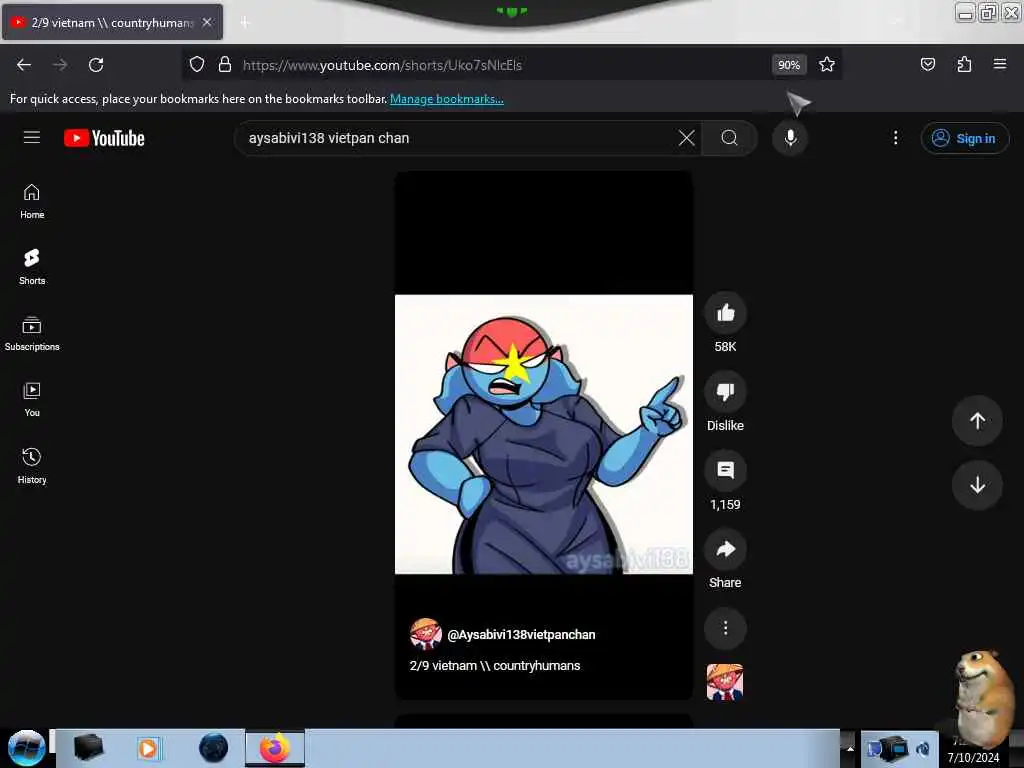
Task: Reset the 90% zoom indicator
Action: click(789, 65)
